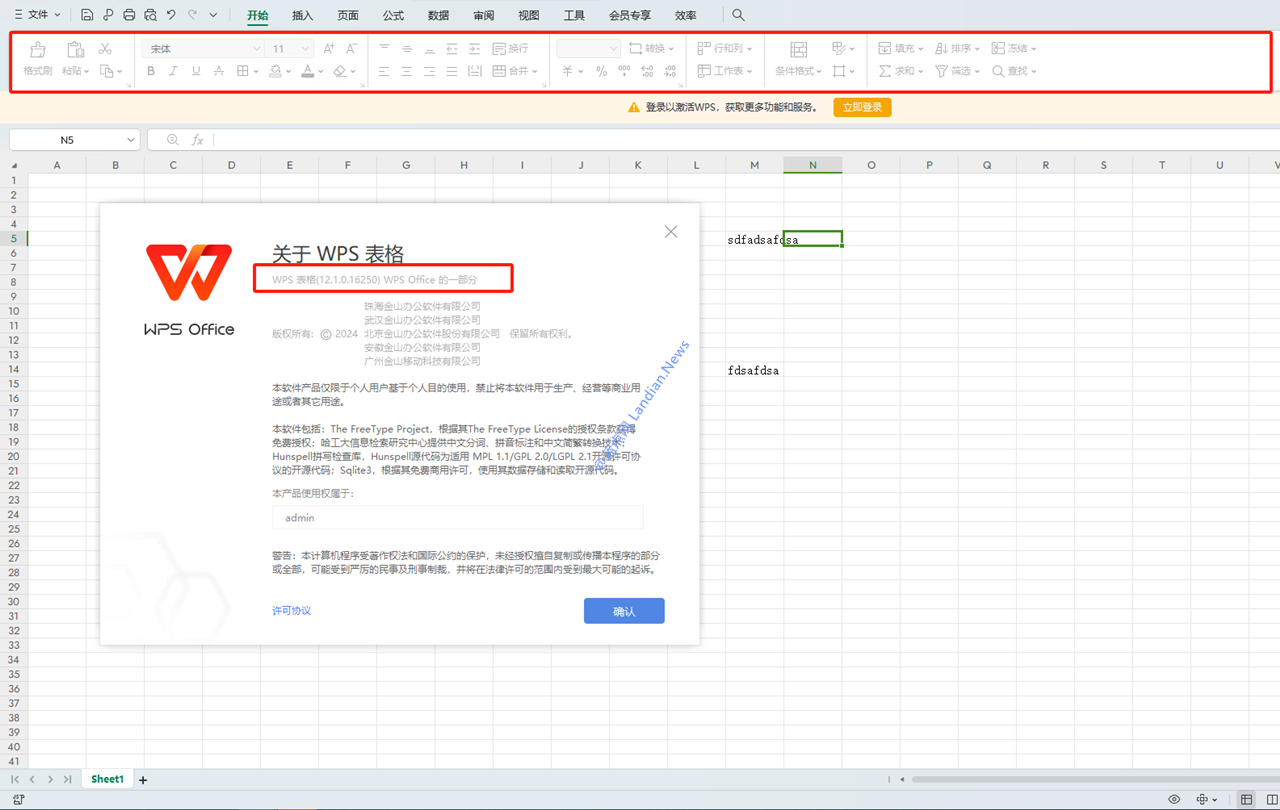Click the undo arrow icon
The width and height of the screenshot is (1280, 810).
click(171, 15)
